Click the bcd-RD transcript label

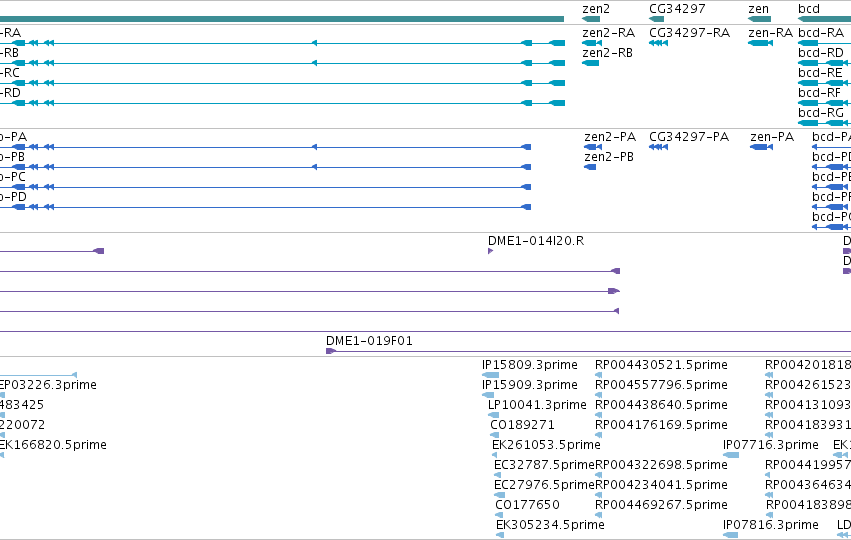821,53
